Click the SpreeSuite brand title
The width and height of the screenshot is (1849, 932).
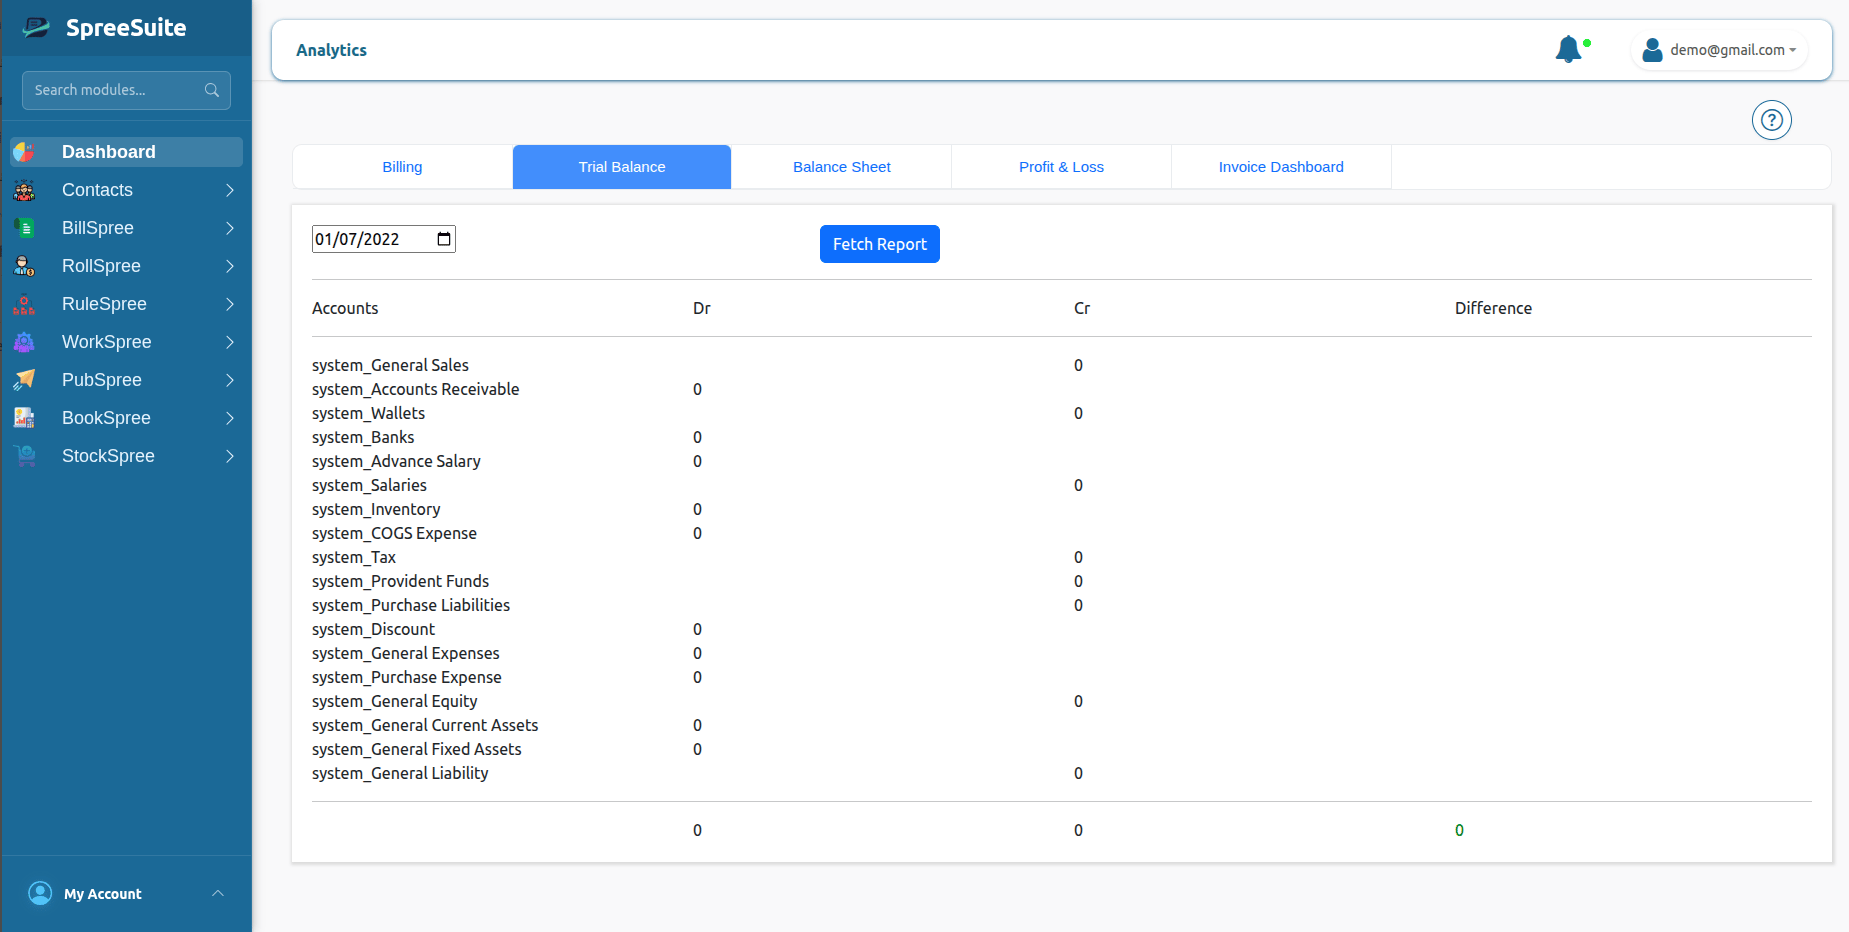tap(126, 28)
